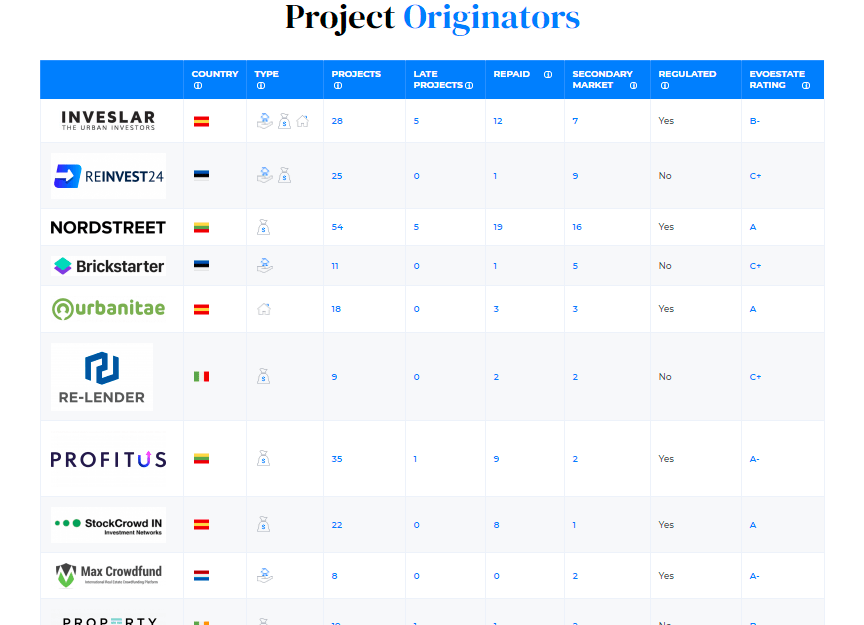Click Re-Lender's regulated value No
Screen dimensions: 864x625
(x=665, y=376)
